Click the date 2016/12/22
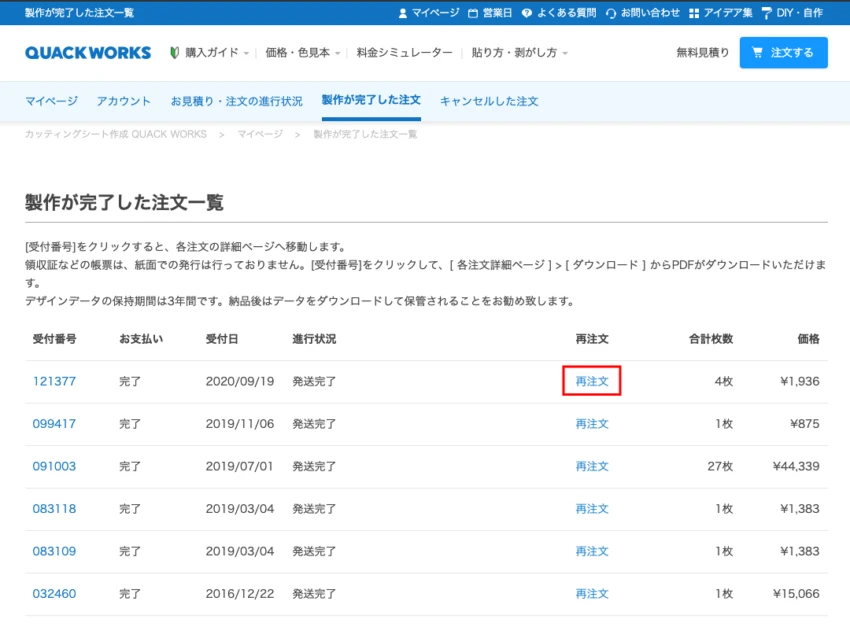850x638 pixels. coord(240,594)
